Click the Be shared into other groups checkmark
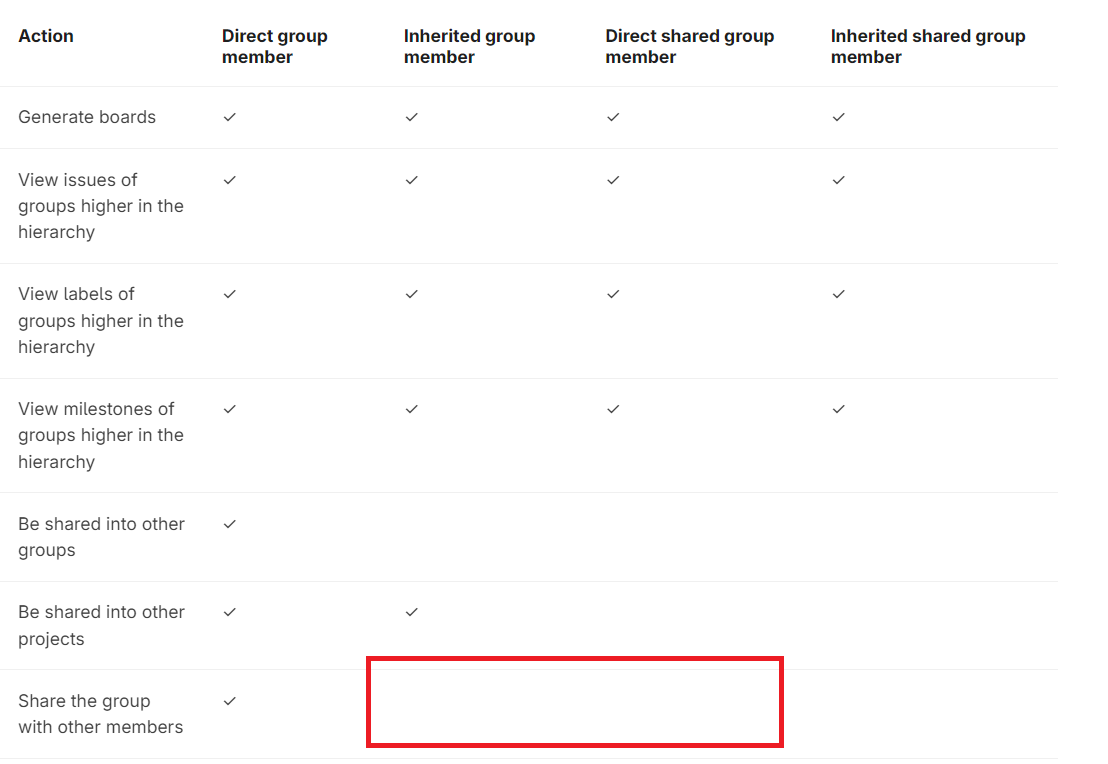 [x=230, y=524]
